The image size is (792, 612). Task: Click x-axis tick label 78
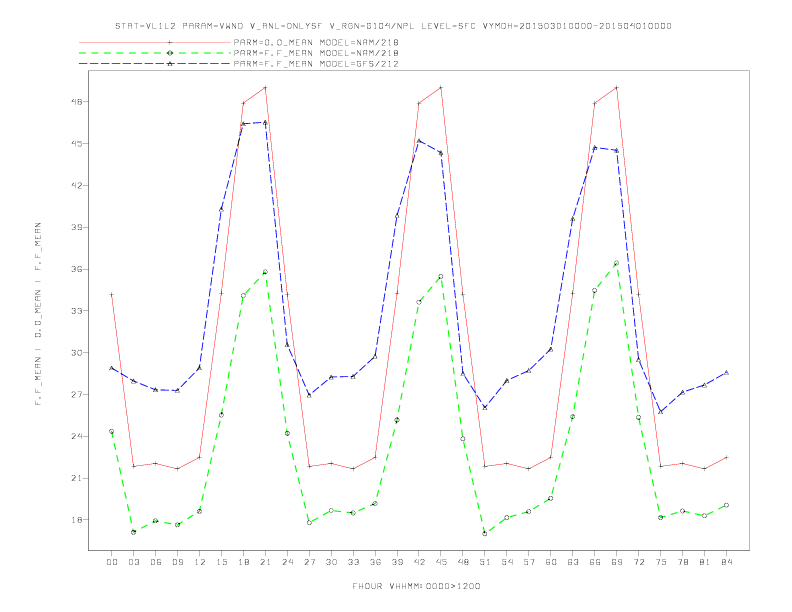click(x=683, y=562)
